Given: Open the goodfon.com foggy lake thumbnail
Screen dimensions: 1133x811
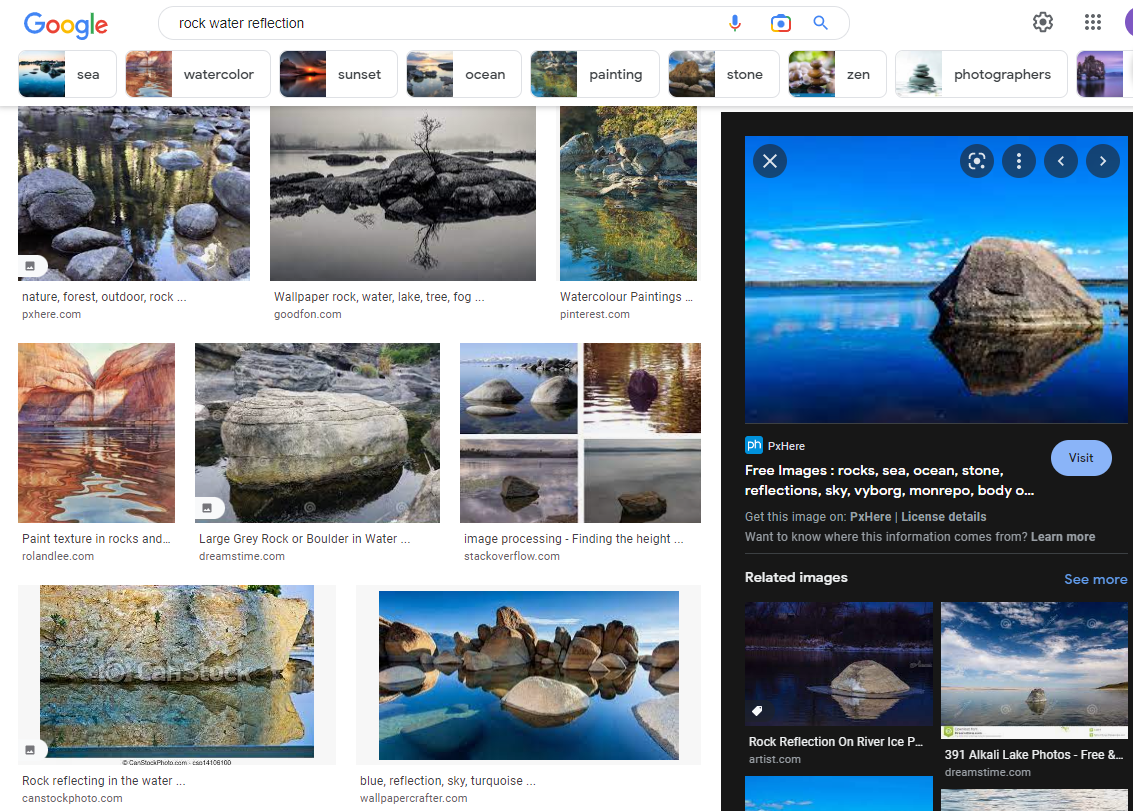Looking at the screenshot, I should click(403, 193).
